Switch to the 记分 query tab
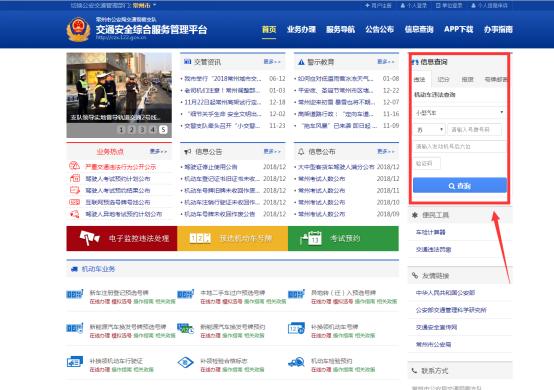Viewport: 554px width, 390px height. pos(443,79)
